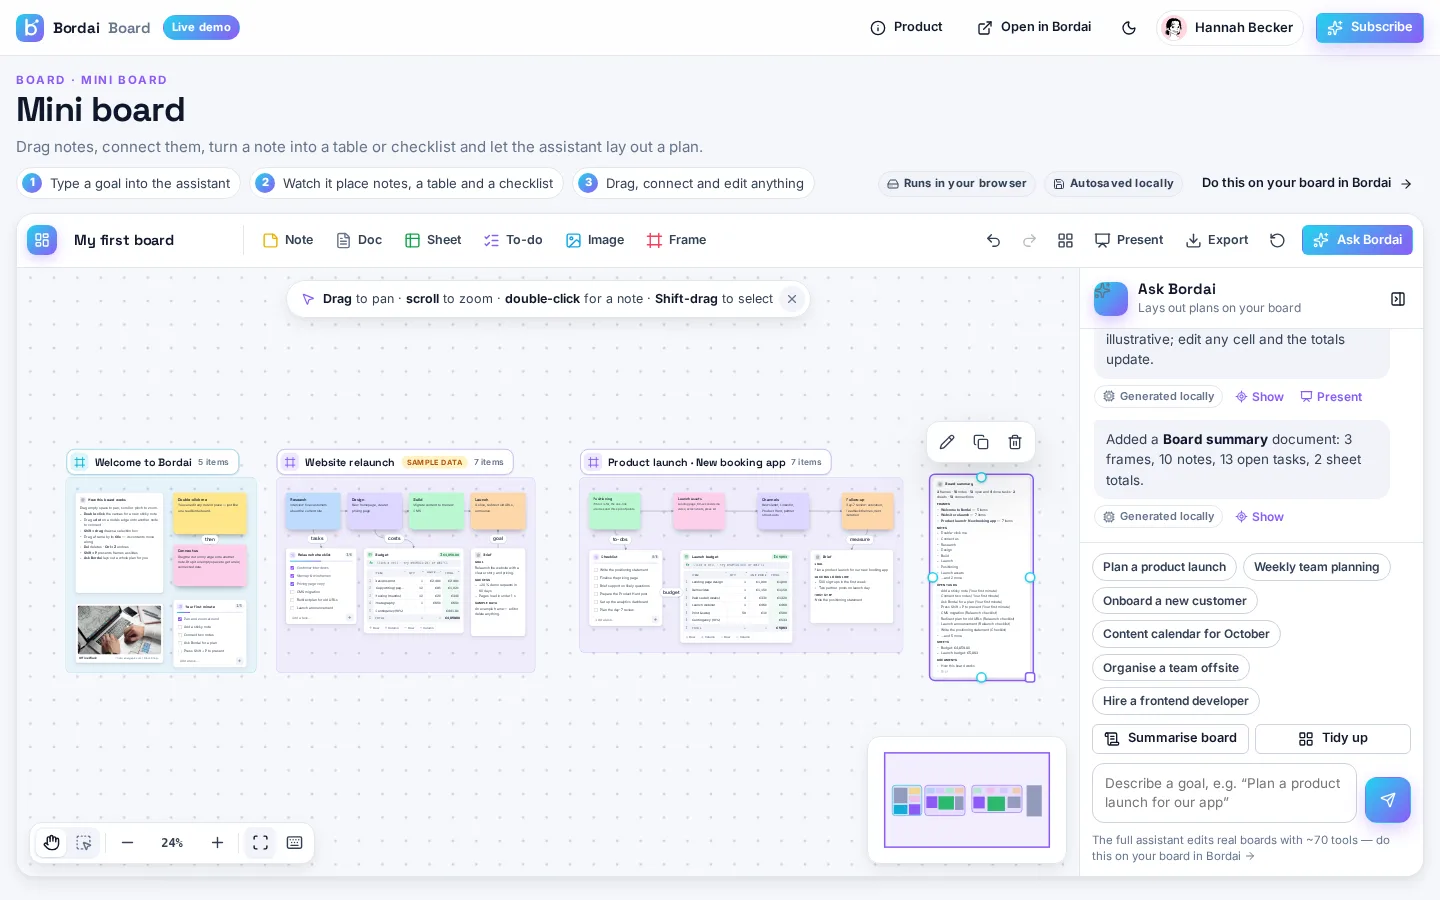Viewport: 1440px width, 900px height.
Task: Click the reset board circular arrow icon
Action: coord(1277,240)
